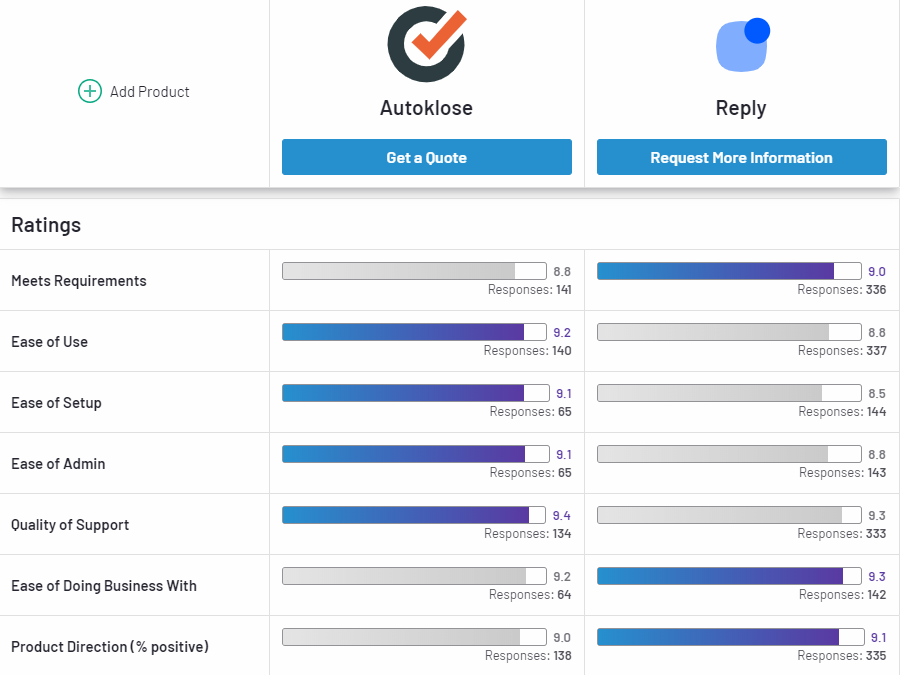This screenshot has height=675, width=900.
Task: Click the Autoklose checkmark logo
Action: tap(427, 44)
